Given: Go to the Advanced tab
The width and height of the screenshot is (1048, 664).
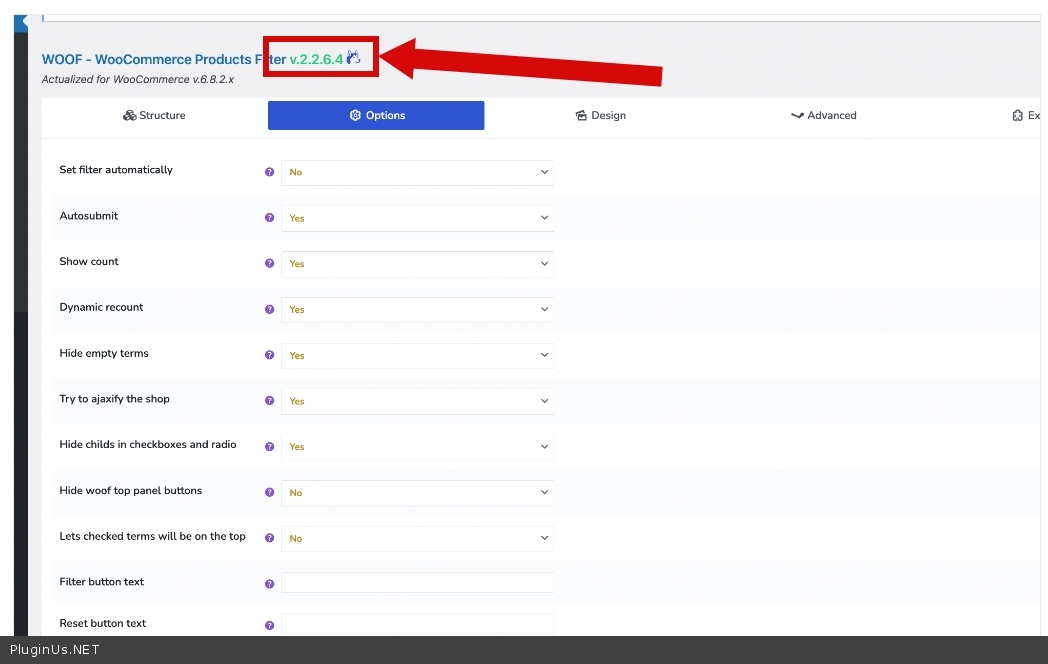Looking at the screenshot, I should pyautogui.click(x=823, y=116).
